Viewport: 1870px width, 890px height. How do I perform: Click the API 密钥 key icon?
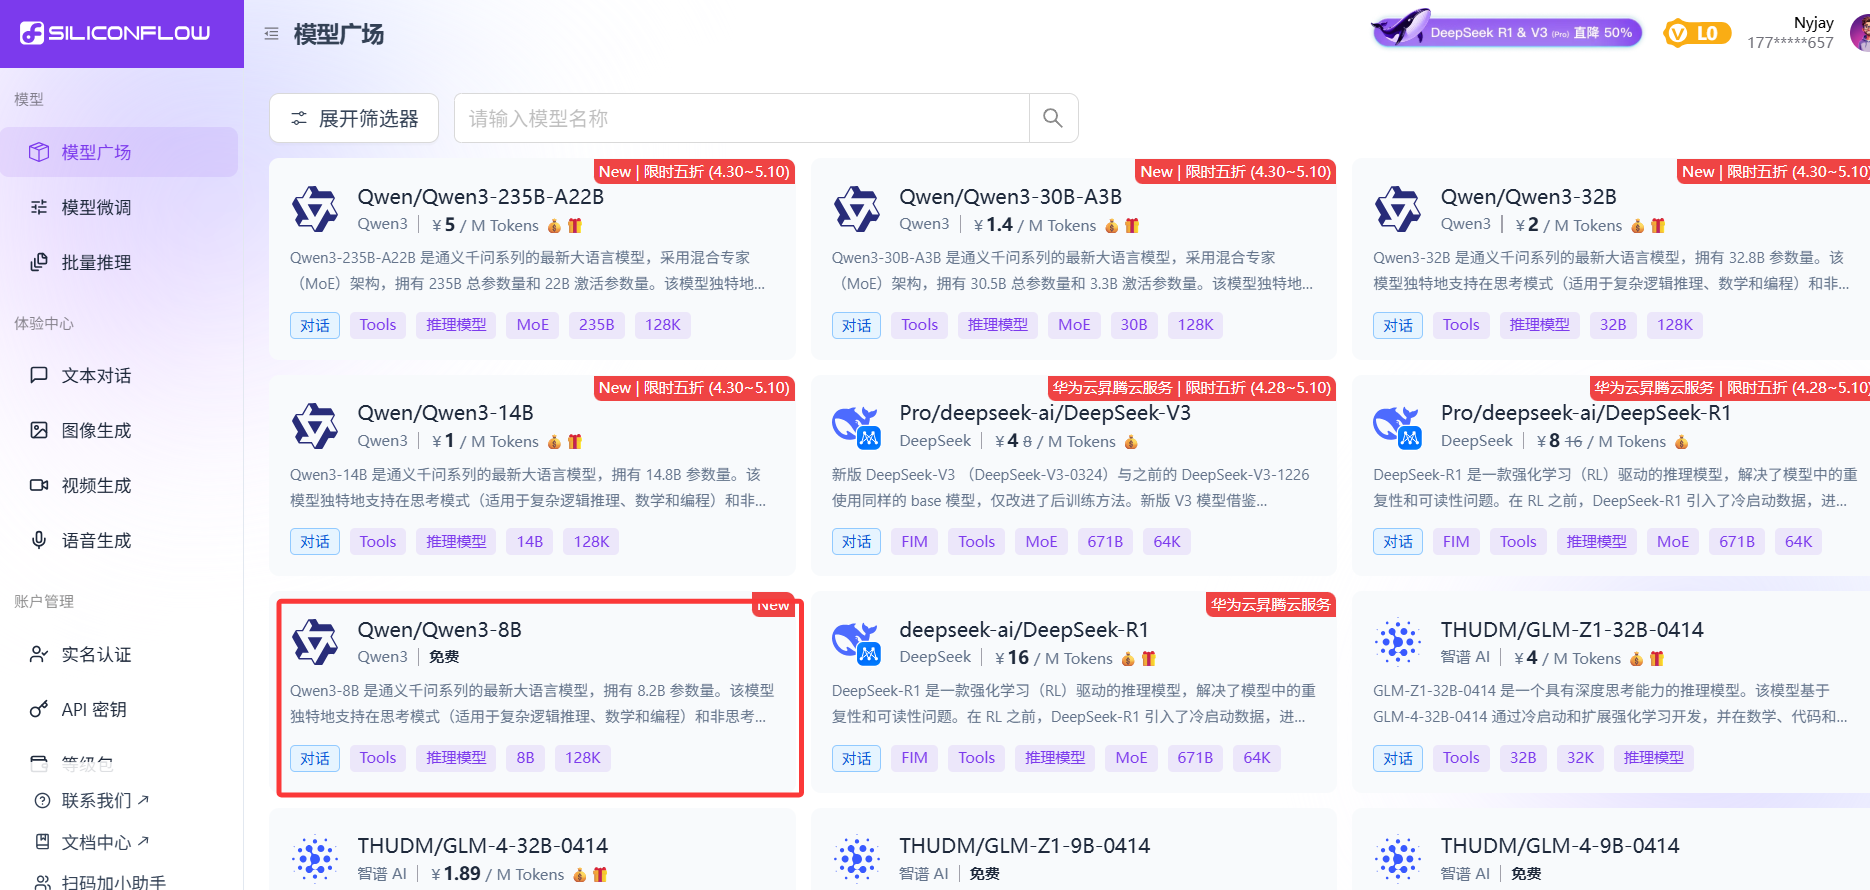click(39, 709)
